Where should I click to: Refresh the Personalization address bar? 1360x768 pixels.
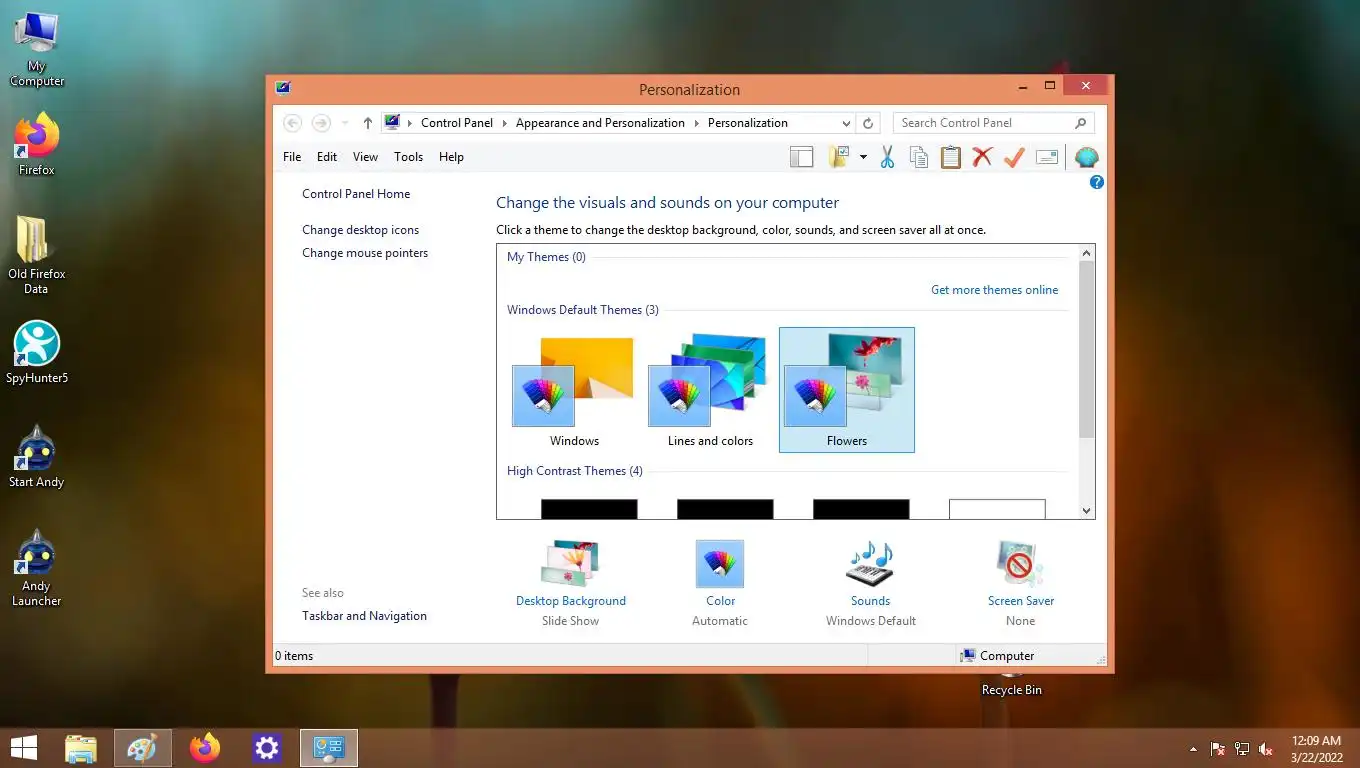(868, 123)
